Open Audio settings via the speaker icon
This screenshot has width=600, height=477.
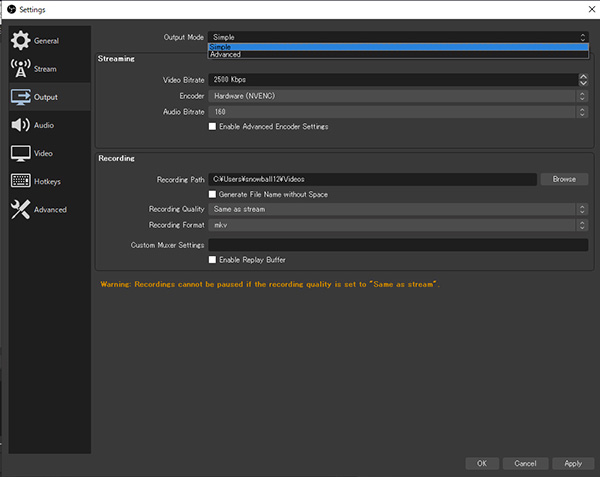20,125
